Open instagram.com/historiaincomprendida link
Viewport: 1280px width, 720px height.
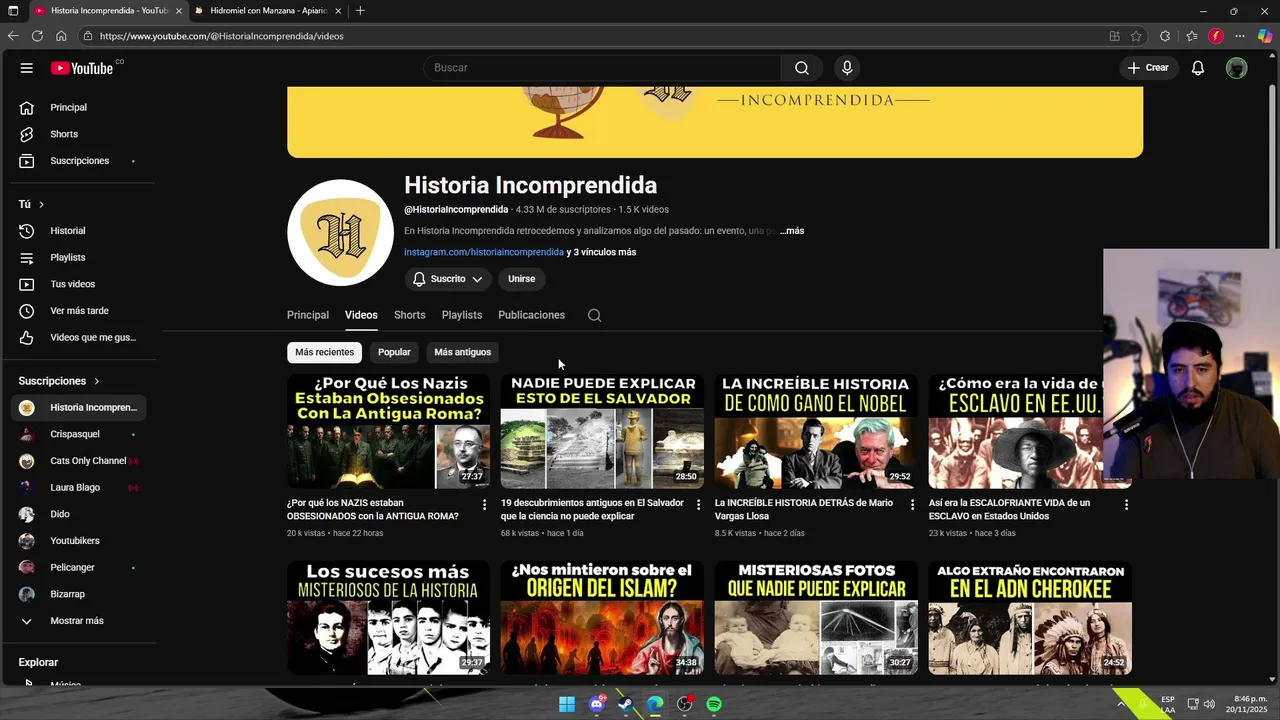tap(484, 252)
